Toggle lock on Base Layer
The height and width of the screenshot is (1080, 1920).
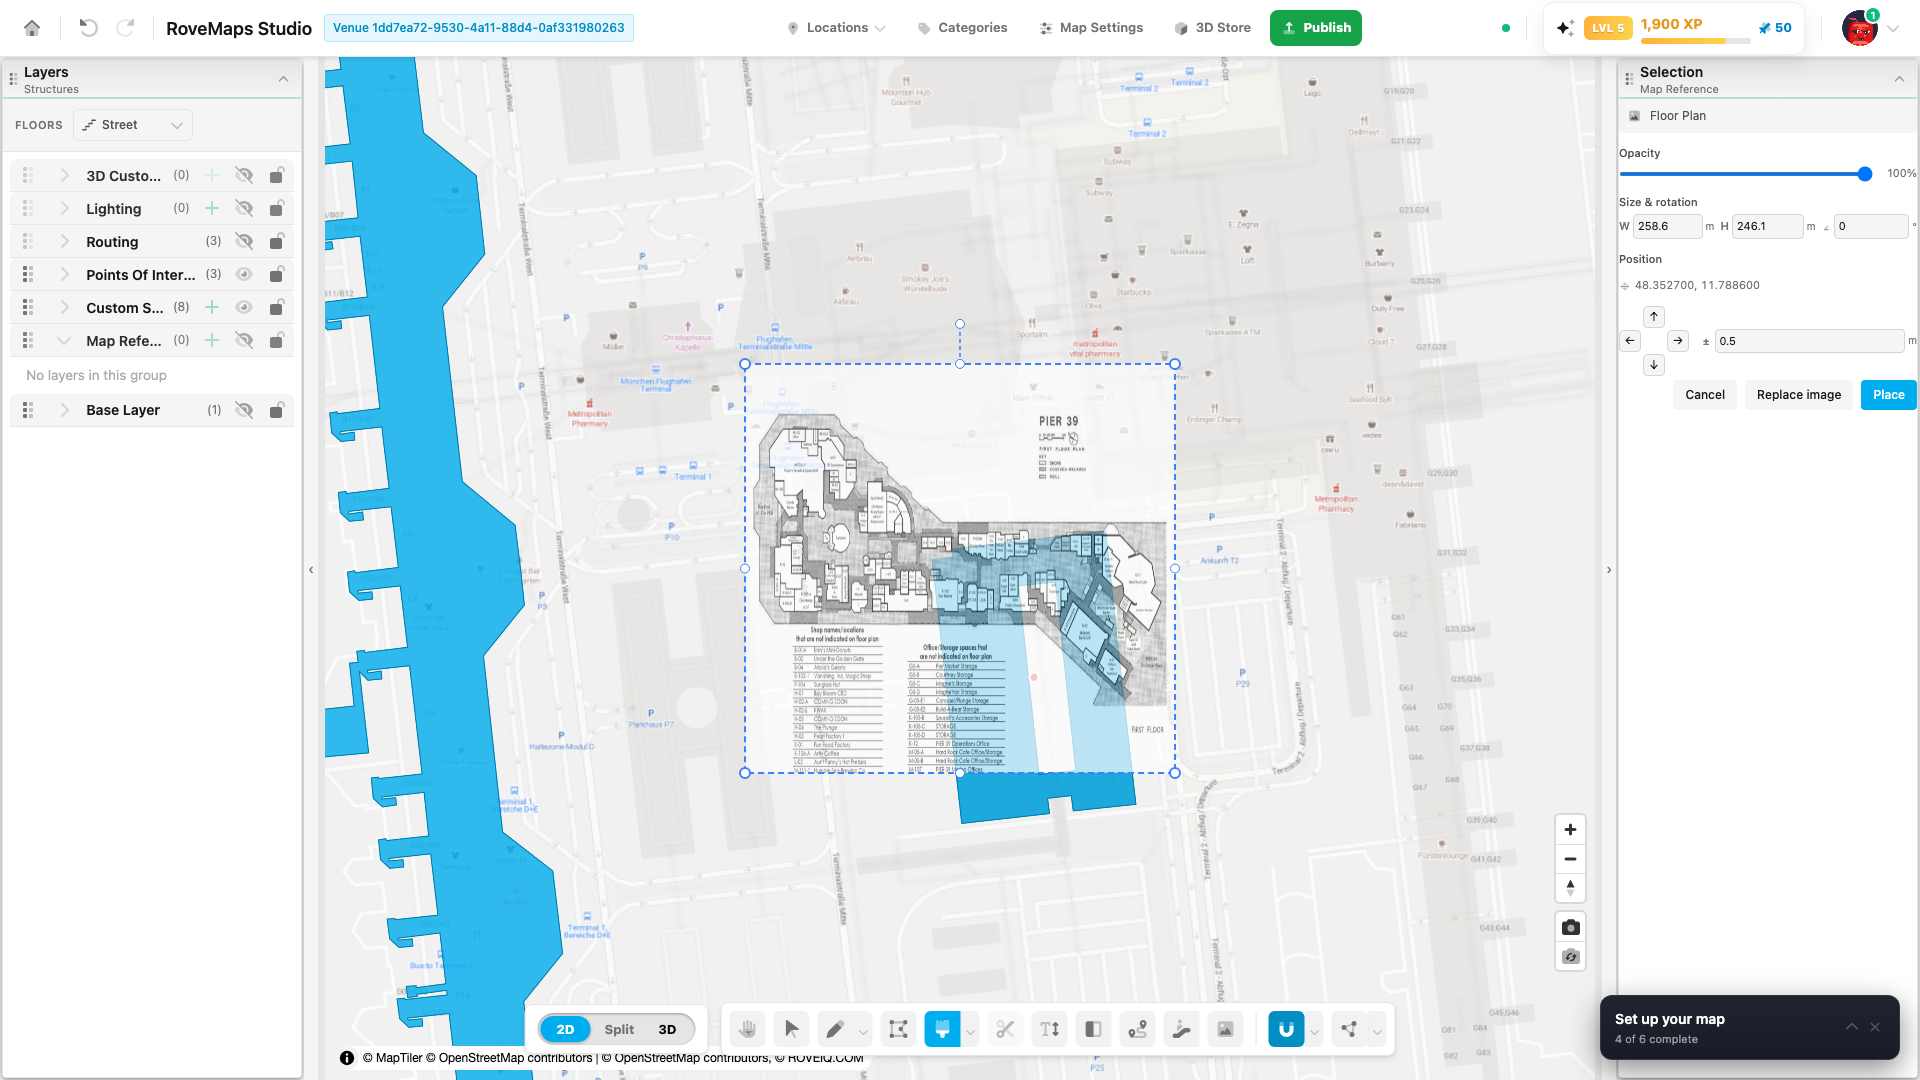[277, 410]
